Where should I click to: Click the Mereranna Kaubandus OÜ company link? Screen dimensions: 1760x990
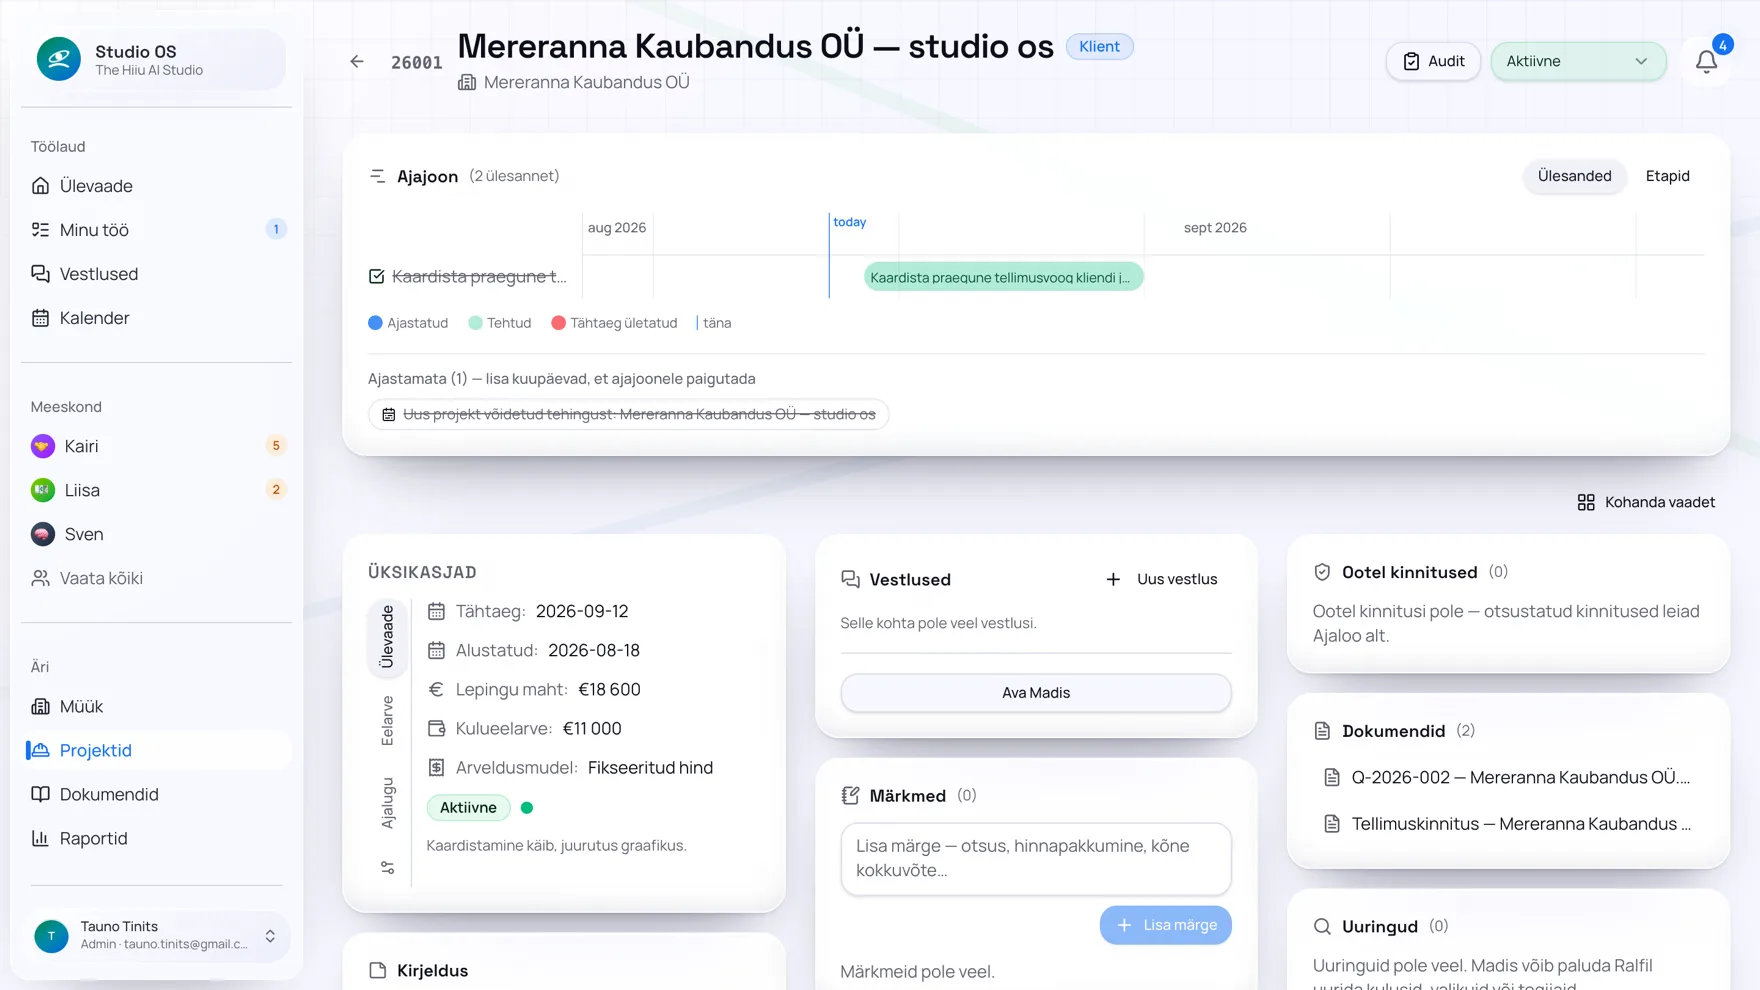point(574,82)
